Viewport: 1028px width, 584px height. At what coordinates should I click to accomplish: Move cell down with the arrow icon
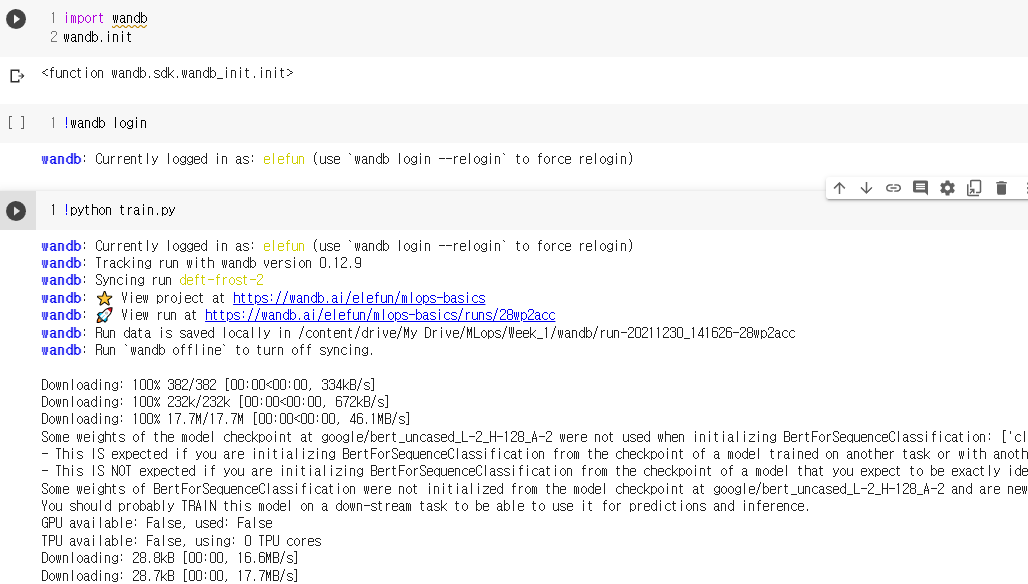click(x=866, y=188)
